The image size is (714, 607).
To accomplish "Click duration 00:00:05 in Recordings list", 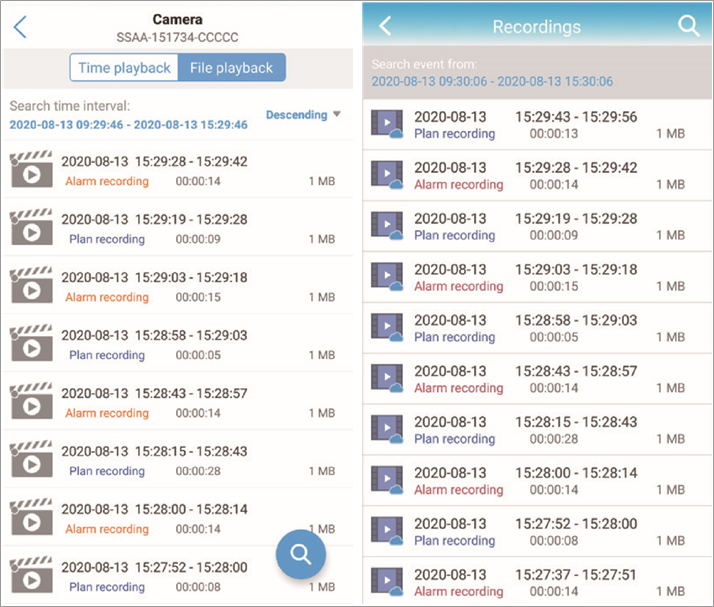I will [x=554, y=337].
